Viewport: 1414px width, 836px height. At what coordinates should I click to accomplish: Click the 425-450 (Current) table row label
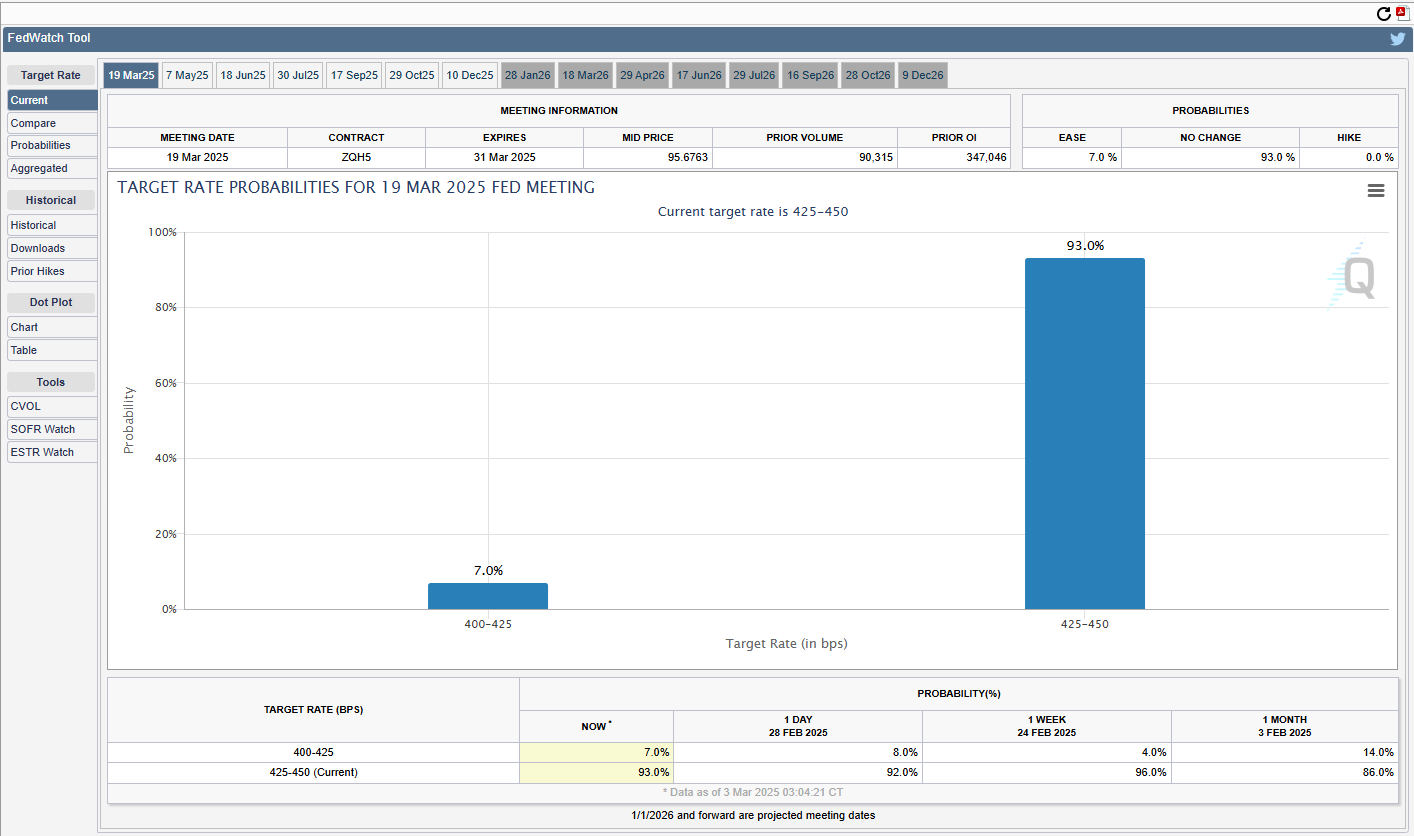click(313, 772)
